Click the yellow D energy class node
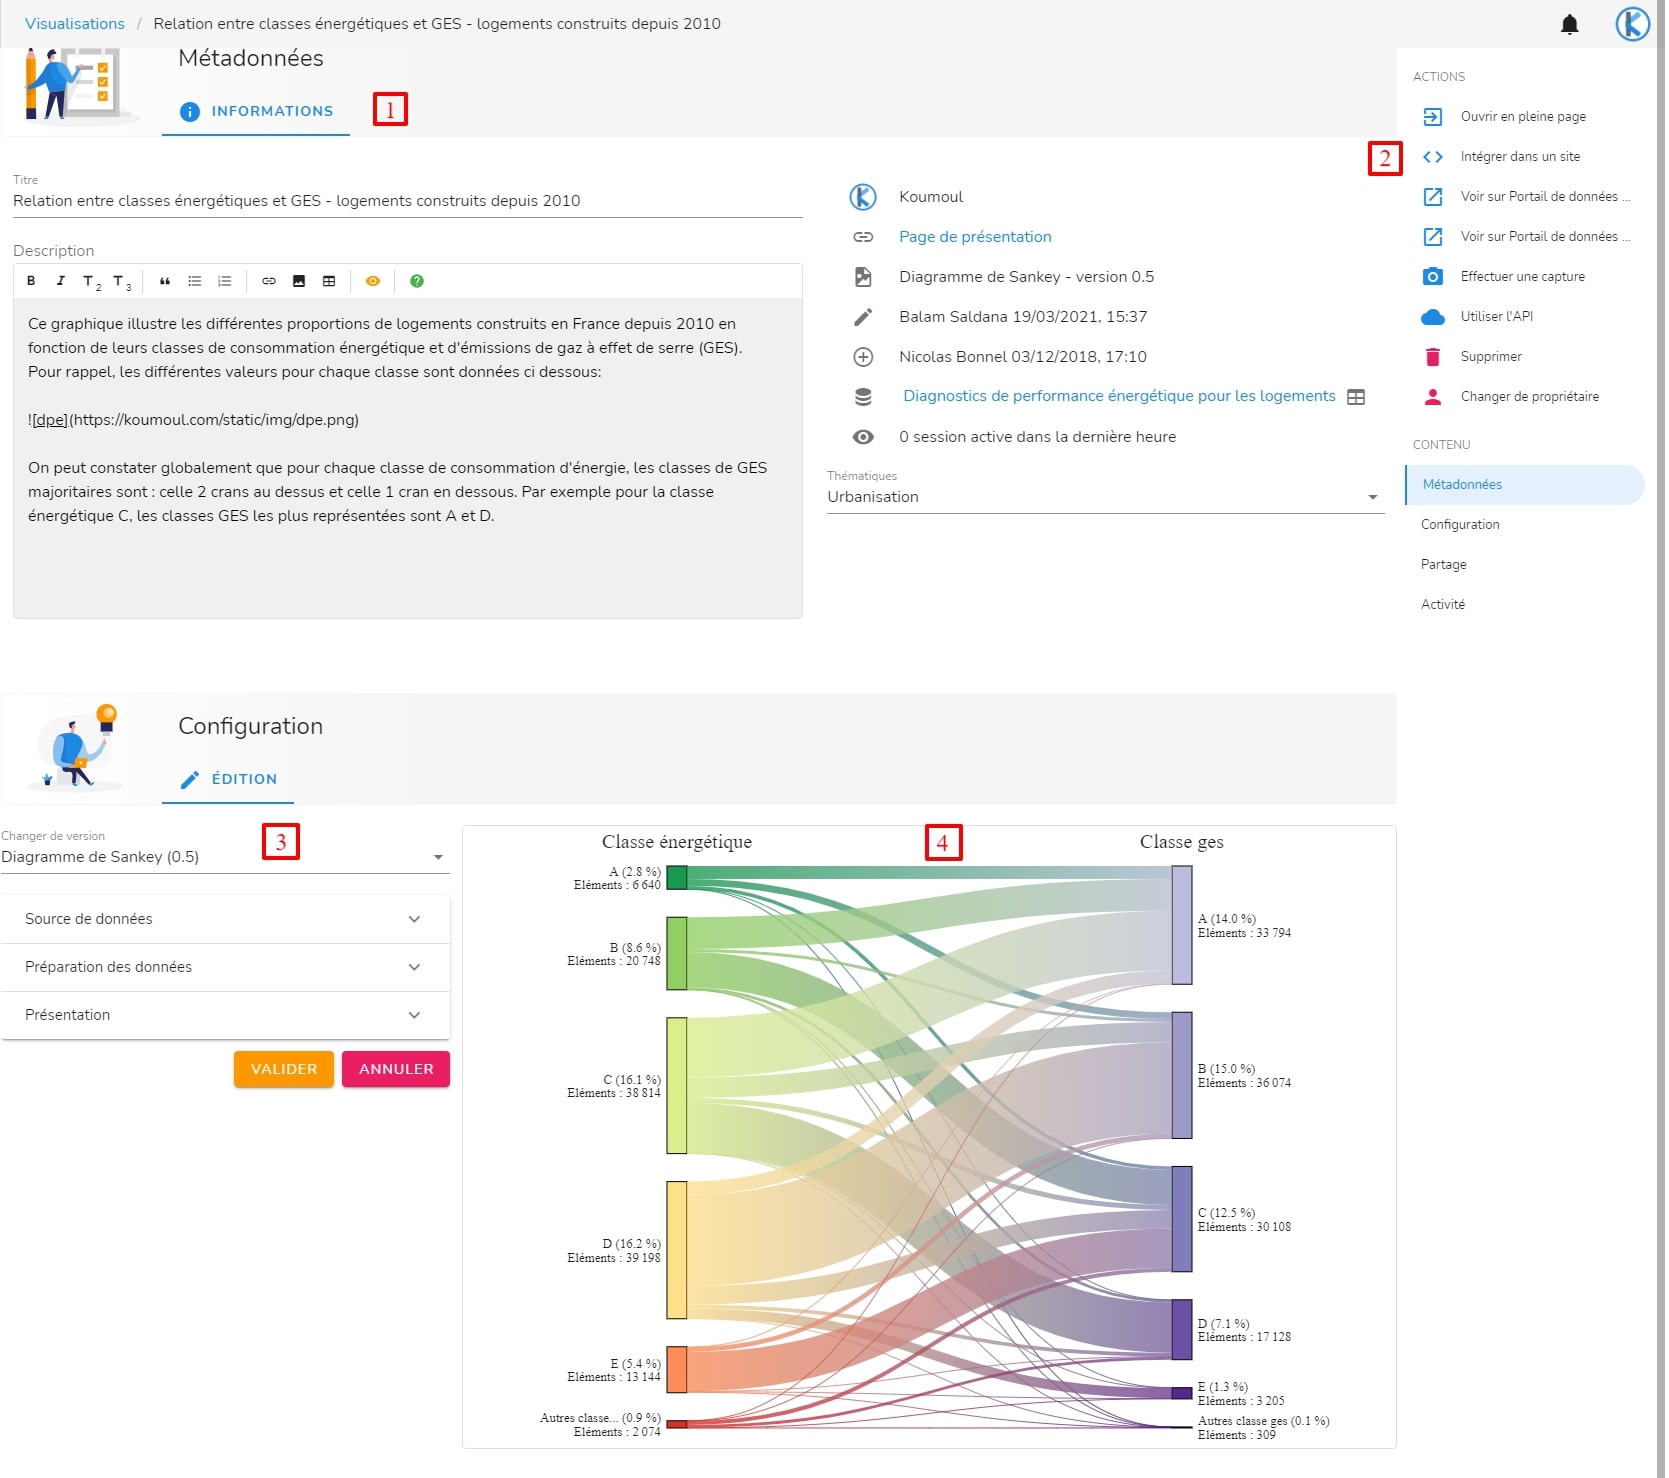This screenshot has width=1669, height=1478. pos(677,1250)
